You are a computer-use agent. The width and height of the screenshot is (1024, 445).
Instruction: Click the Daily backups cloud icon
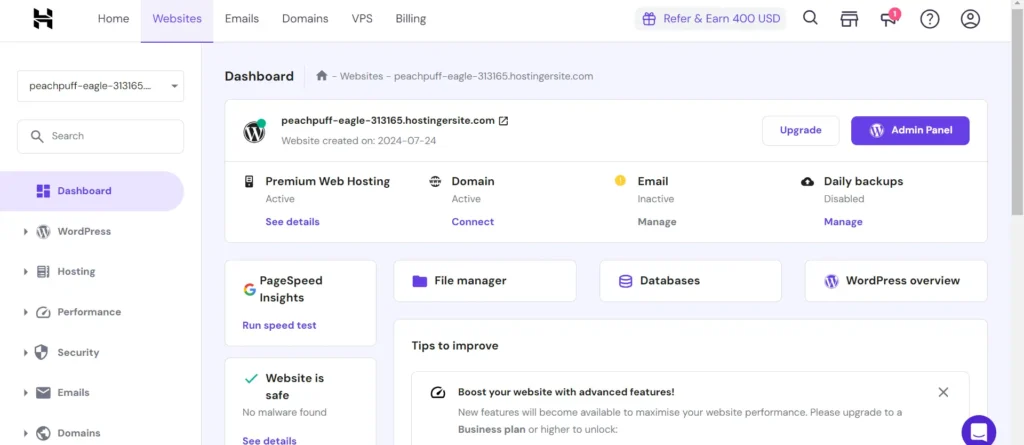807,182
